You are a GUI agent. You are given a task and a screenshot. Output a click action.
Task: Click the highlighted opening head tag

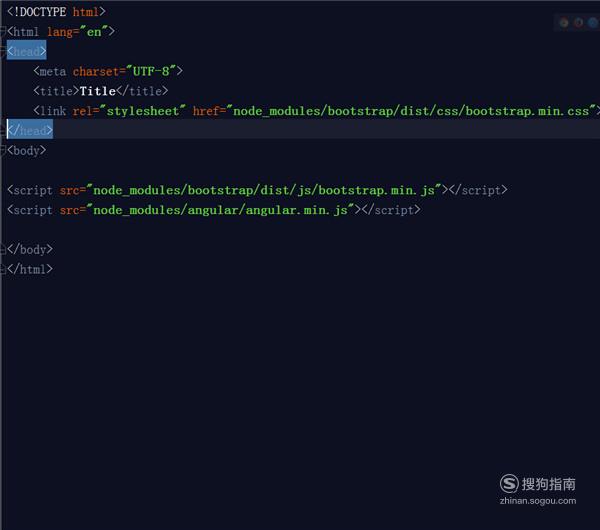tap(26, 51)
